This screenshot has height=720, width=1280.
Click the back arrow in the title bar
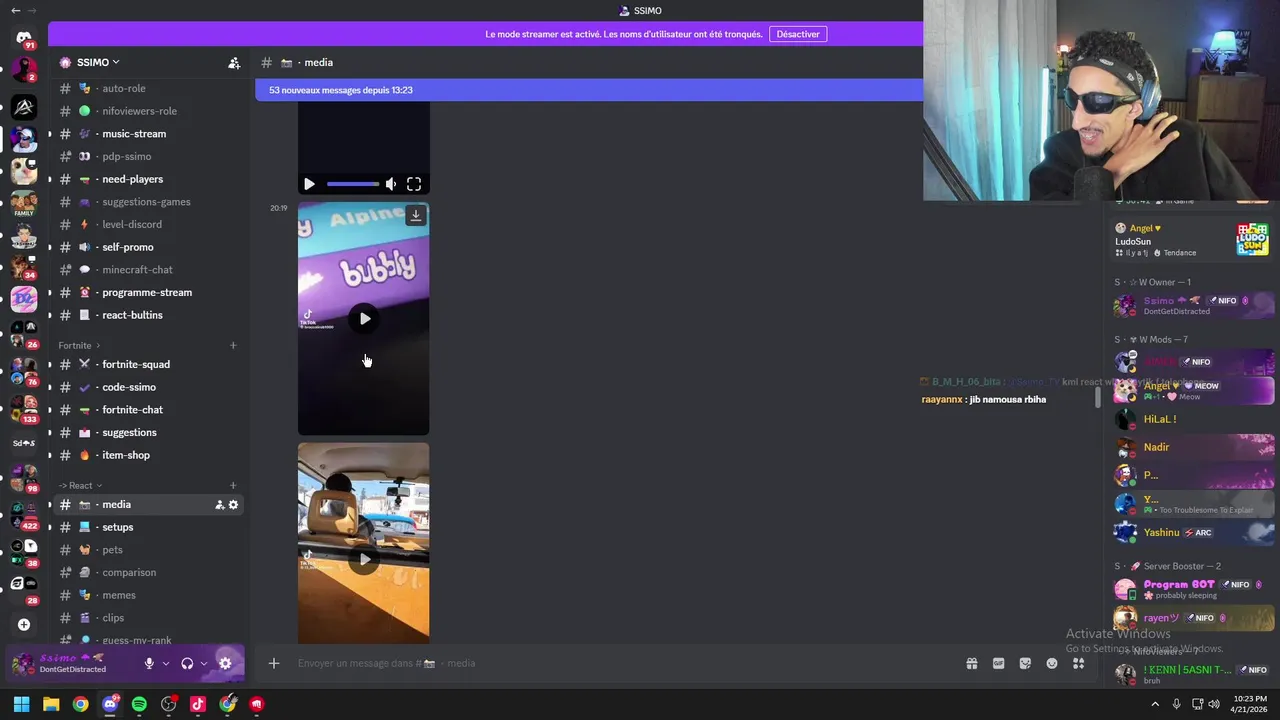tap(15, 10)
